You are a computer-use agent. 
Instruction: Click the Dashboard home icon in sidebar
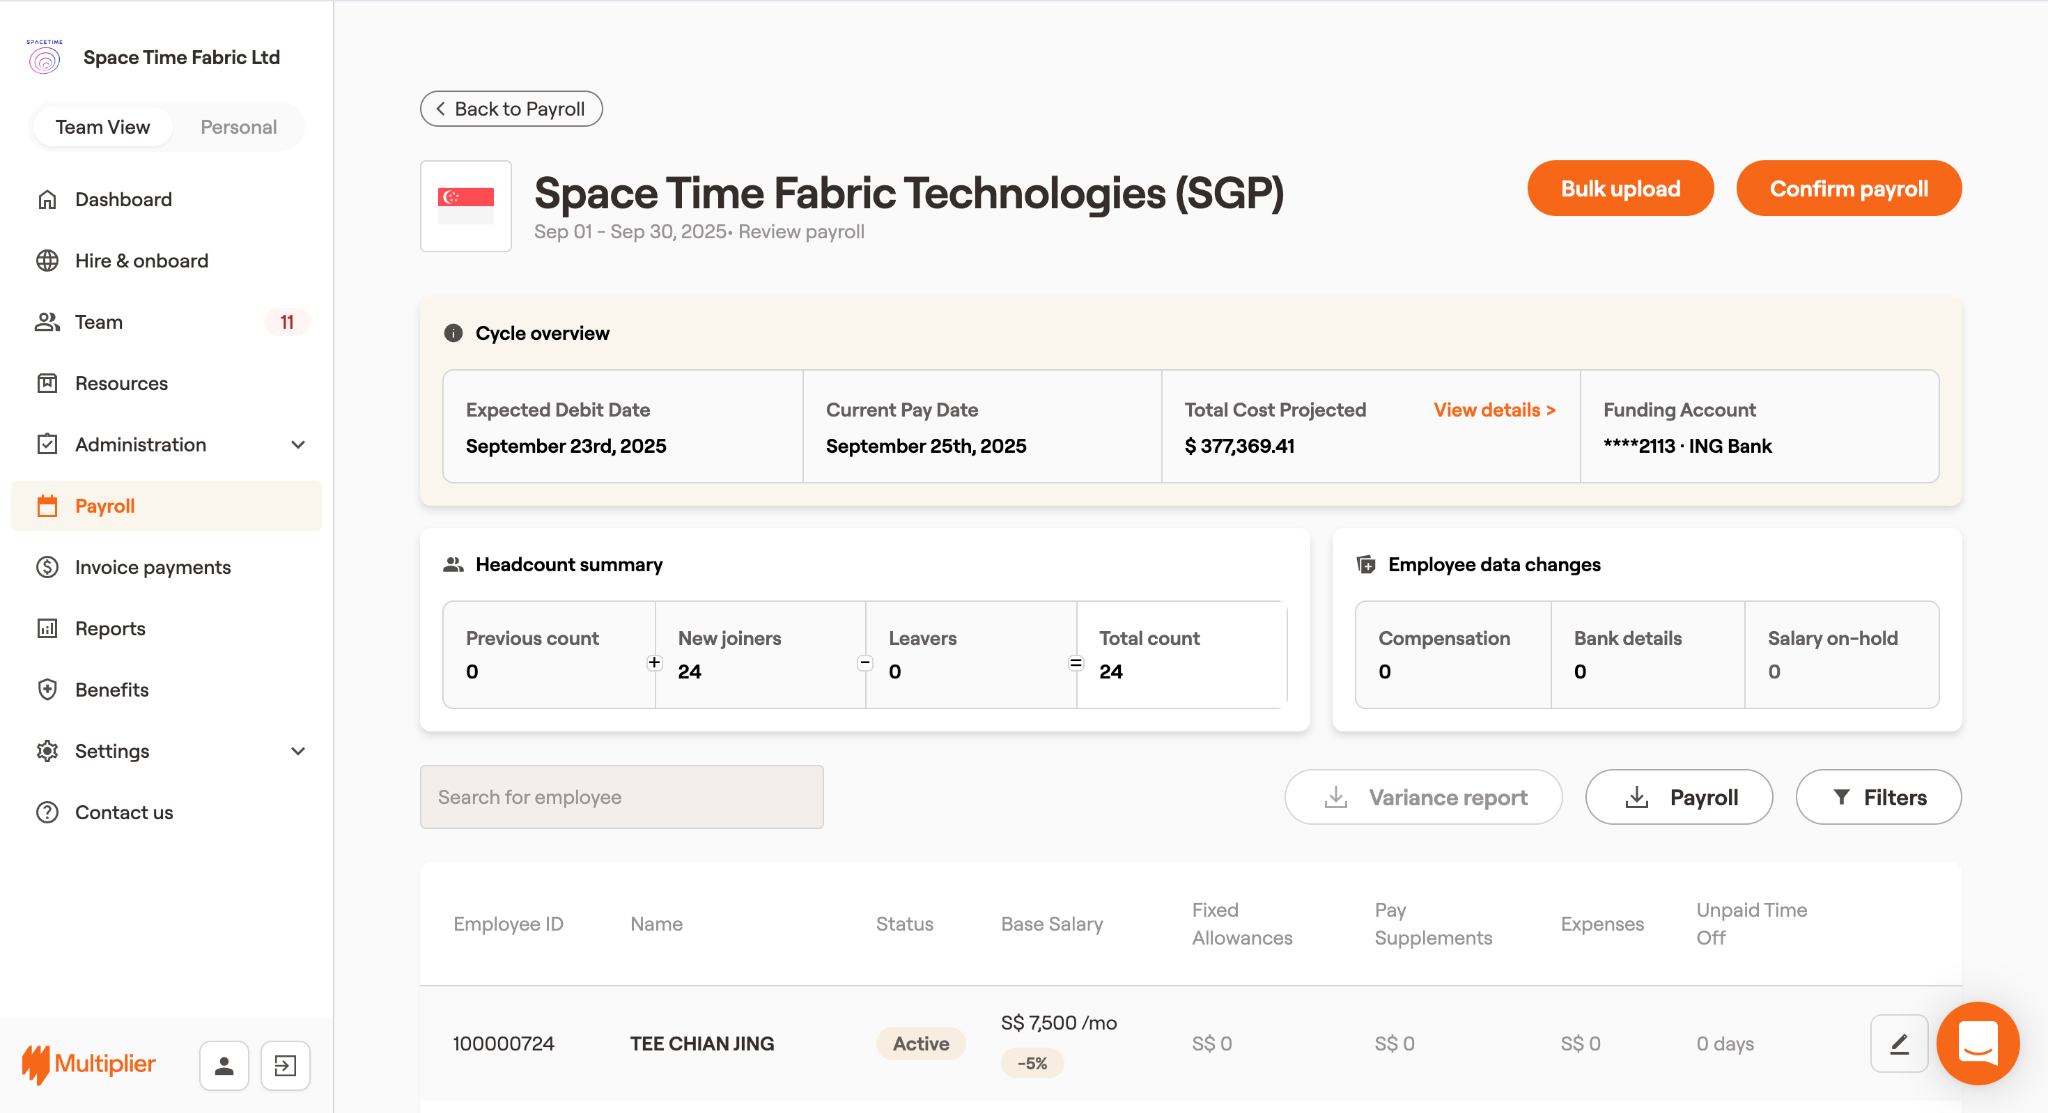47,199
